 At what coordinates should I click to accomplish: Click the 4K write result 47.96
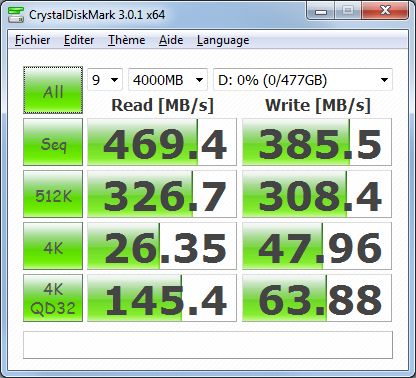[317, 246]
